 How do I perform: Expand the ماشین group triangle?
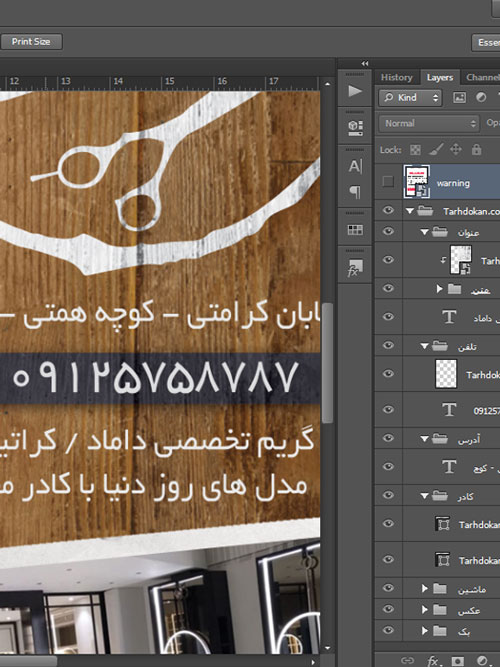[424, 588]
